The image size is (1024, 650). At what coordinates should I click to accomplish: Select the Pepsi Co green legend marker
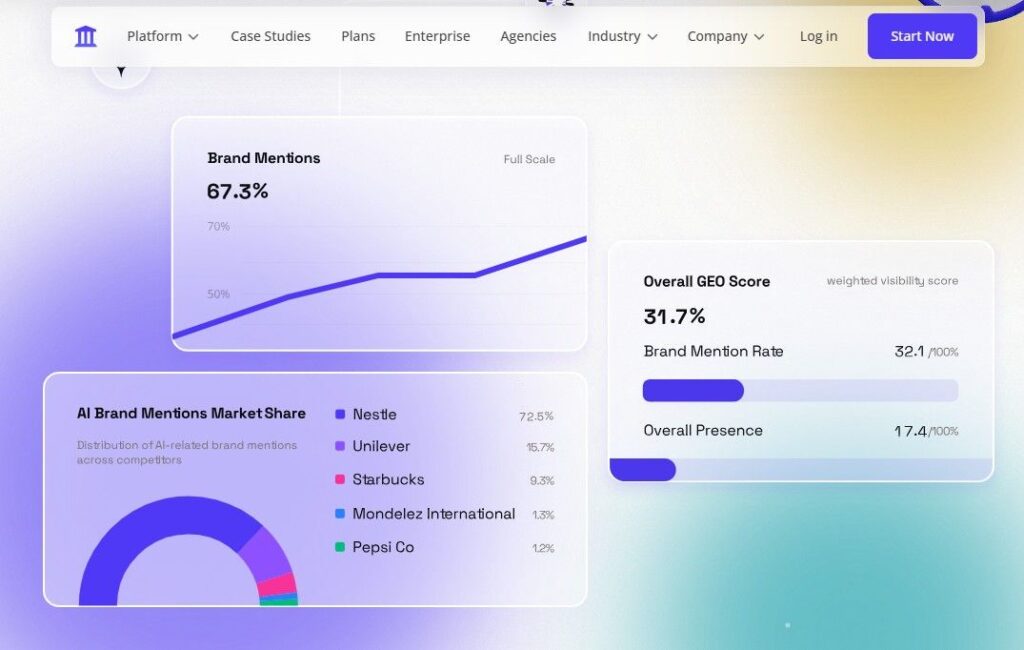point(340,547)
